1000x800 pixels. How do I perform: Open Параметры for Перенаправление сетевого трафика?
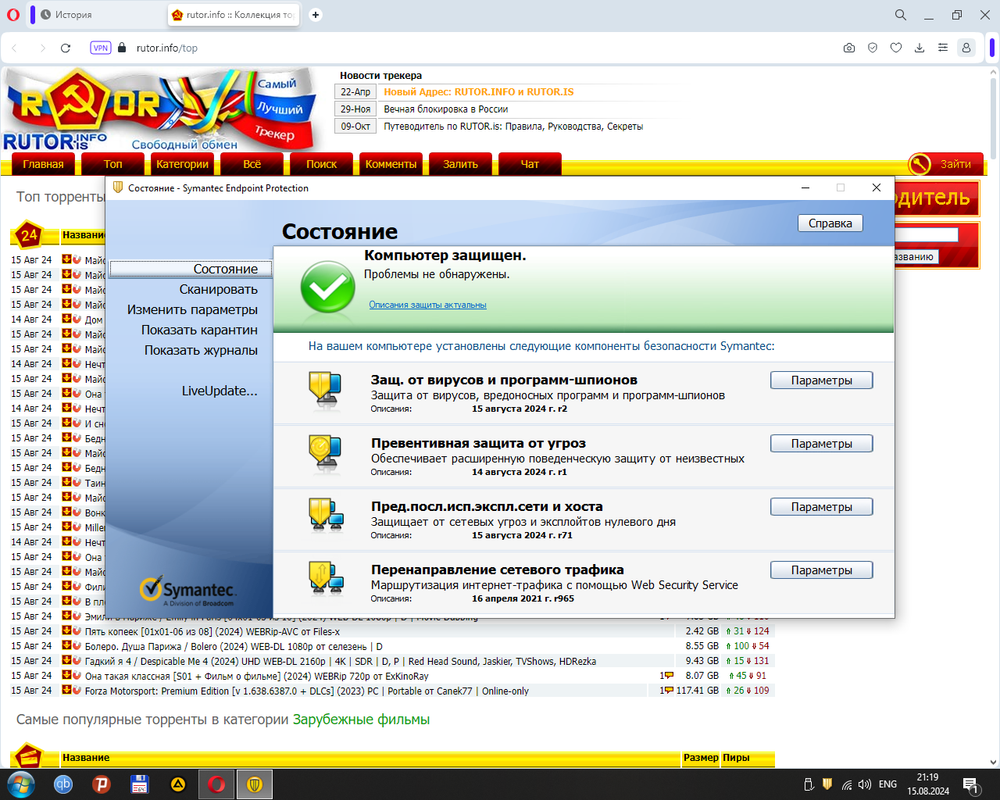[x=821, y=570]
